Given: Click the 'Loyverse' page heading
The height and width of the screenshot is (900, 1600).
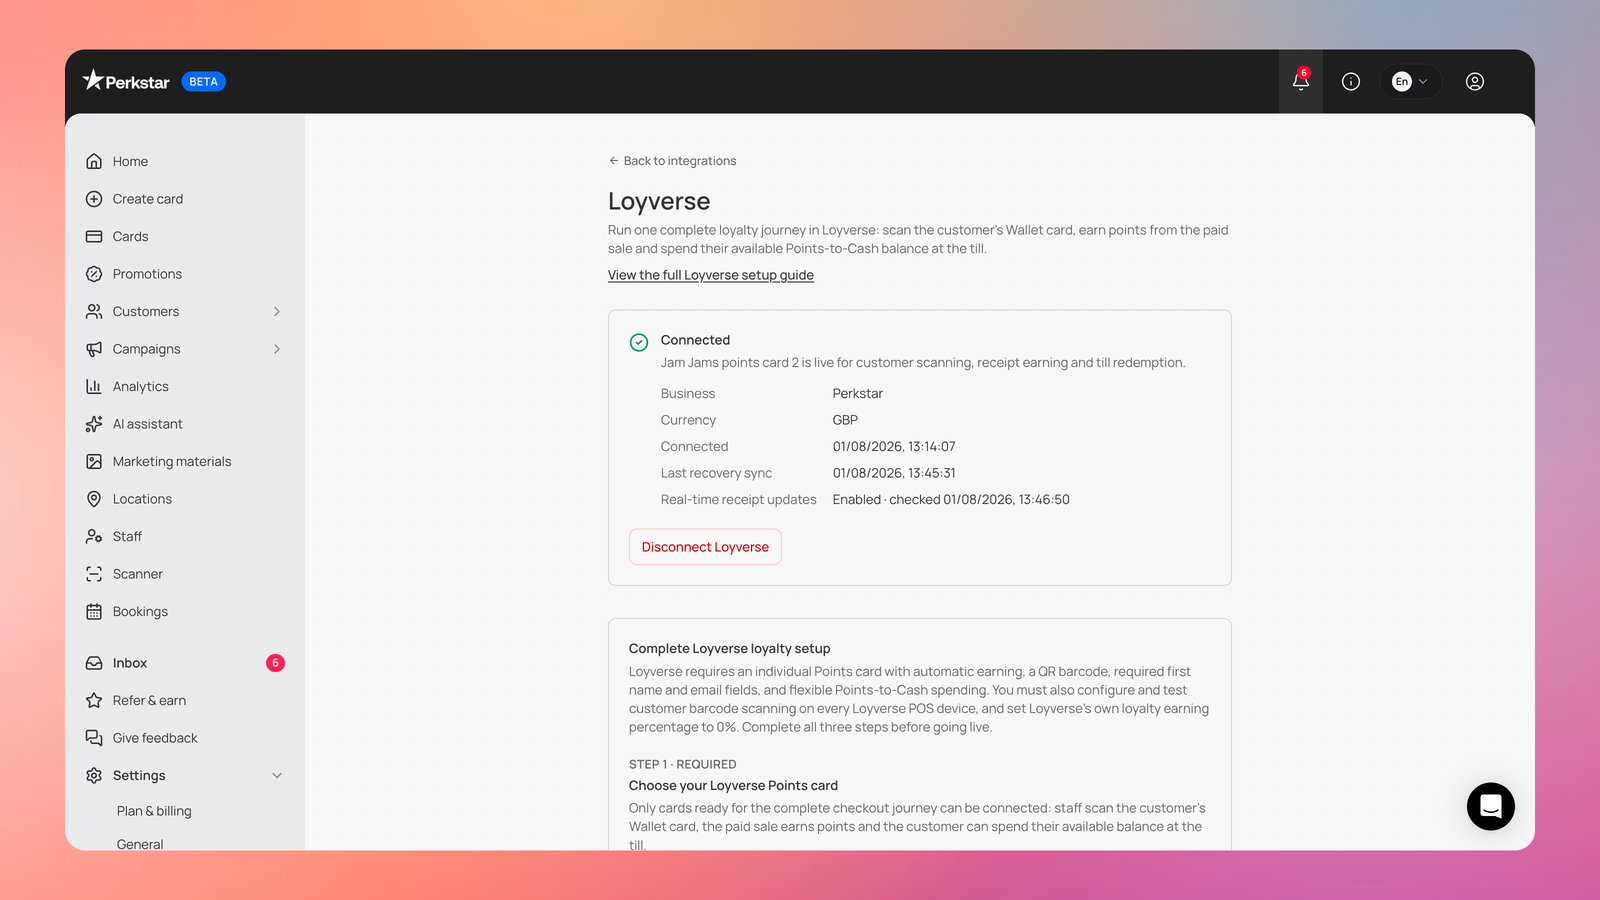Looking at the screenshot, I should click(x=659, y=201).
